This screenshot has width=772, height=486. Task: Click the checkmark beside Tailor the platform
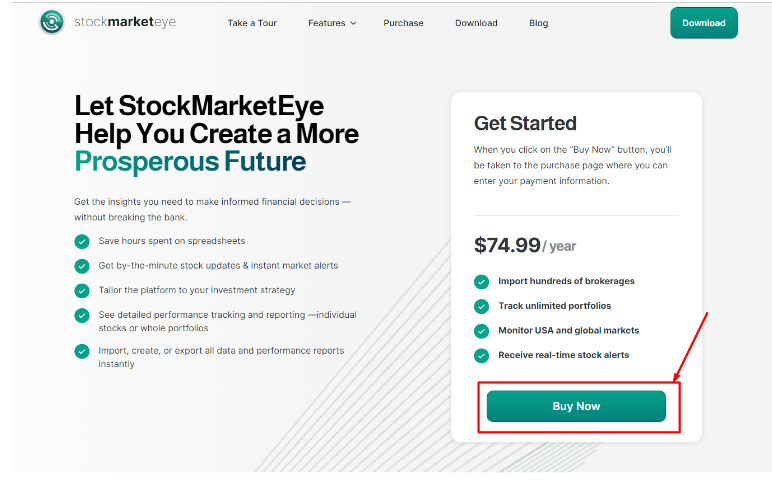click(x=82, y=291)
